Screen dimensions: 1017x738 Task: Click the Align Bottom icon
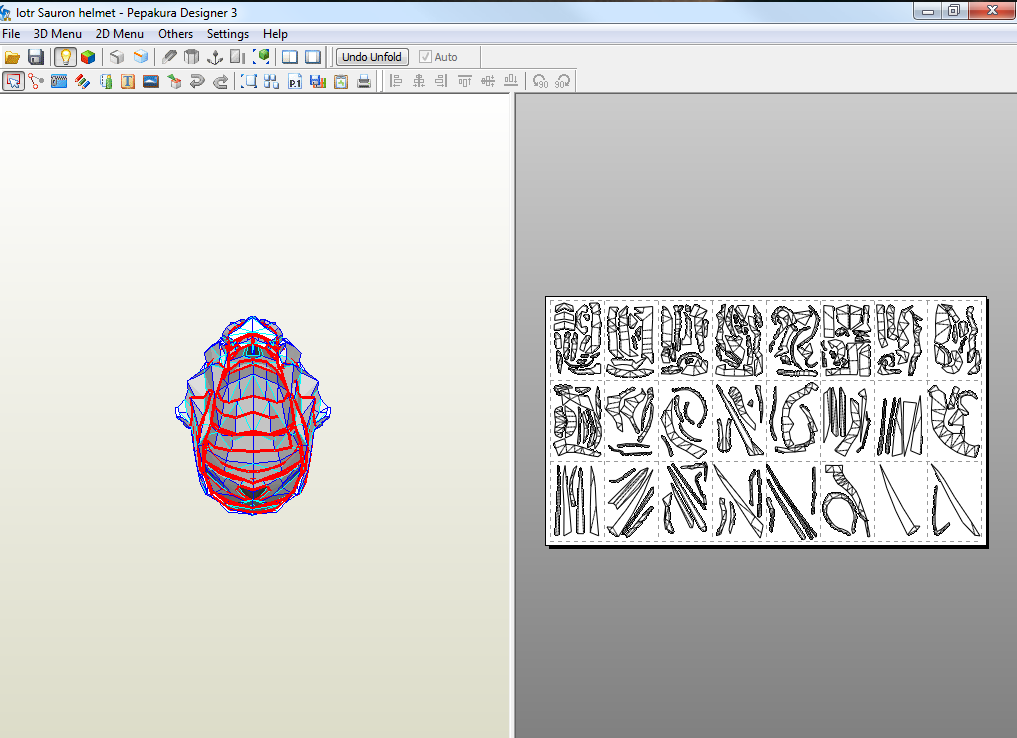[511, 81]
